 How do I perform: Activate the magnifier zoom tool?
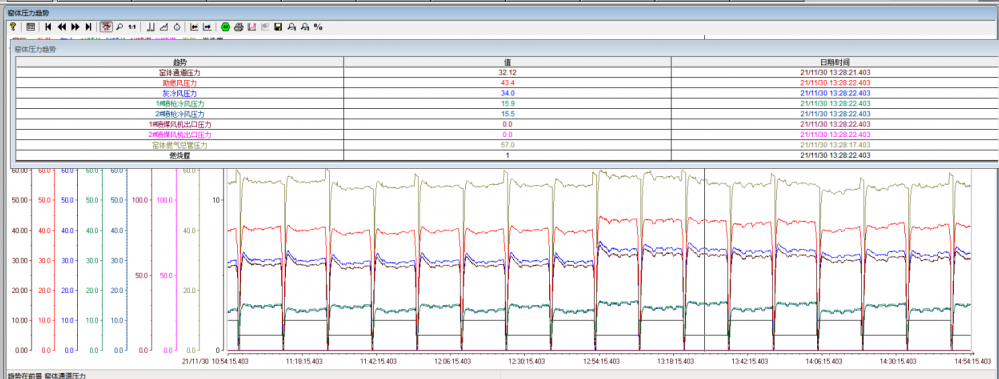click(119, 27)
